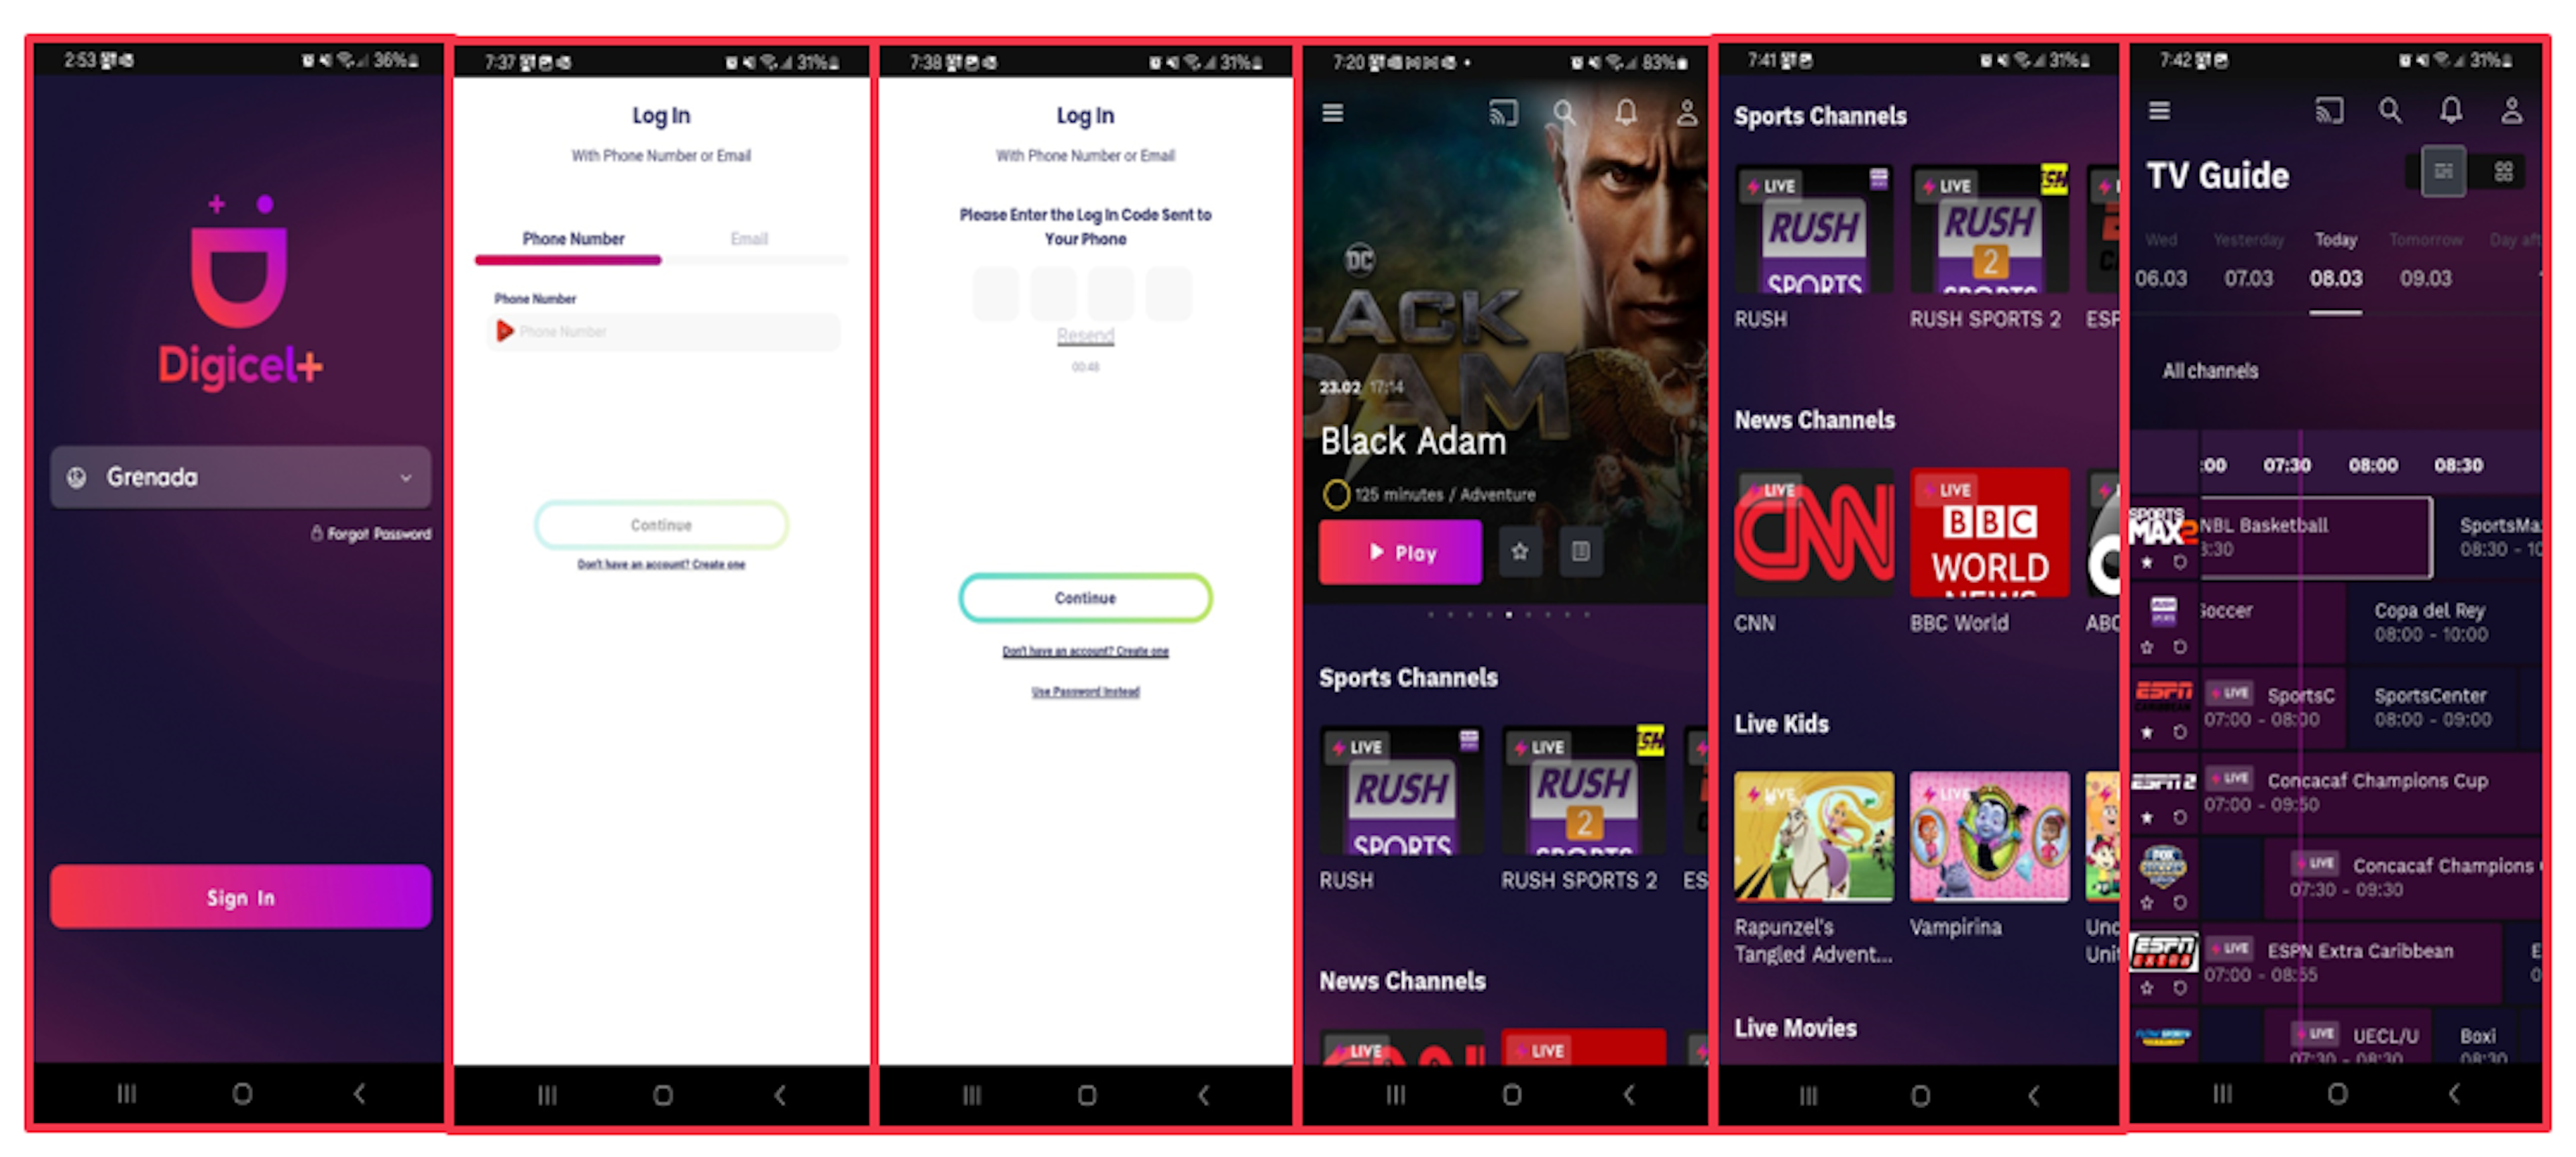Select the TV Guide list view toggle
The height and width of the screenshot is (1157, 2576).
point(2443,172)
